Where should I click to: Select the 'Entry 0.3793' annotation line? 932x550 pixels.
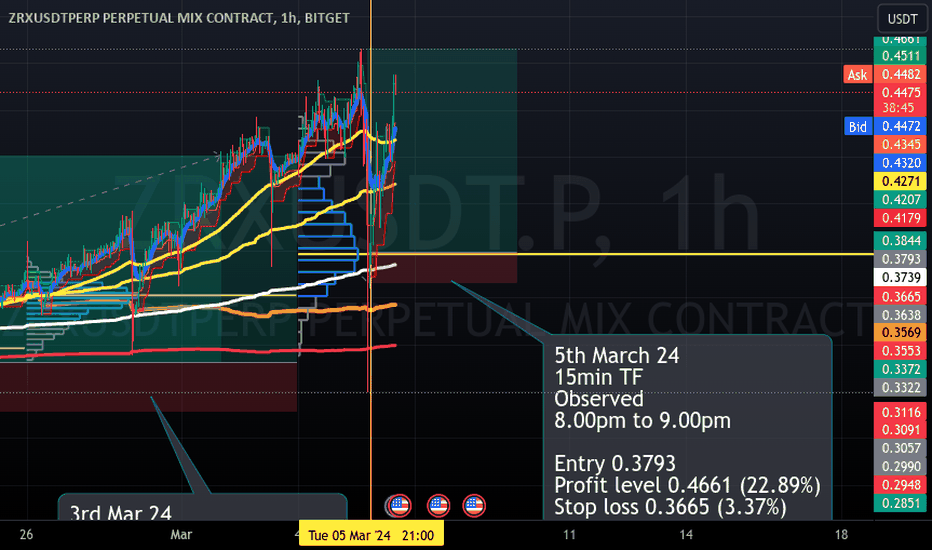point(615,463)
